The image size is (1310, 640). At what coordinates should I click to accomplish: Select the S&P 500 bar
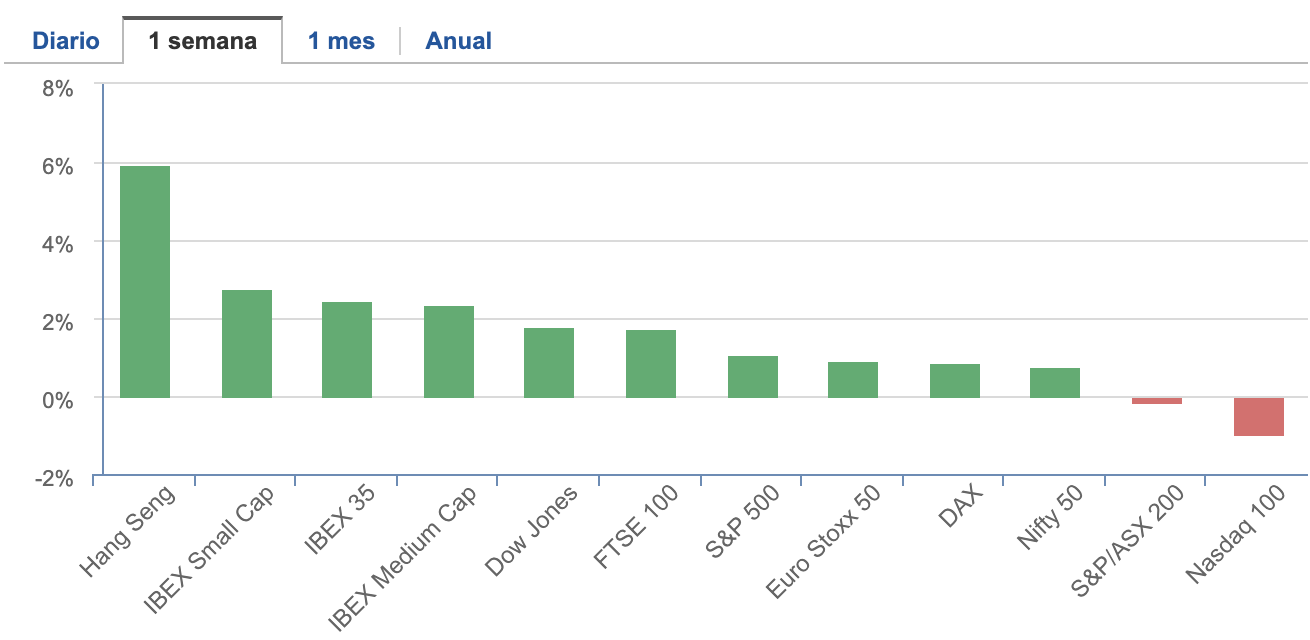point(753,377)
